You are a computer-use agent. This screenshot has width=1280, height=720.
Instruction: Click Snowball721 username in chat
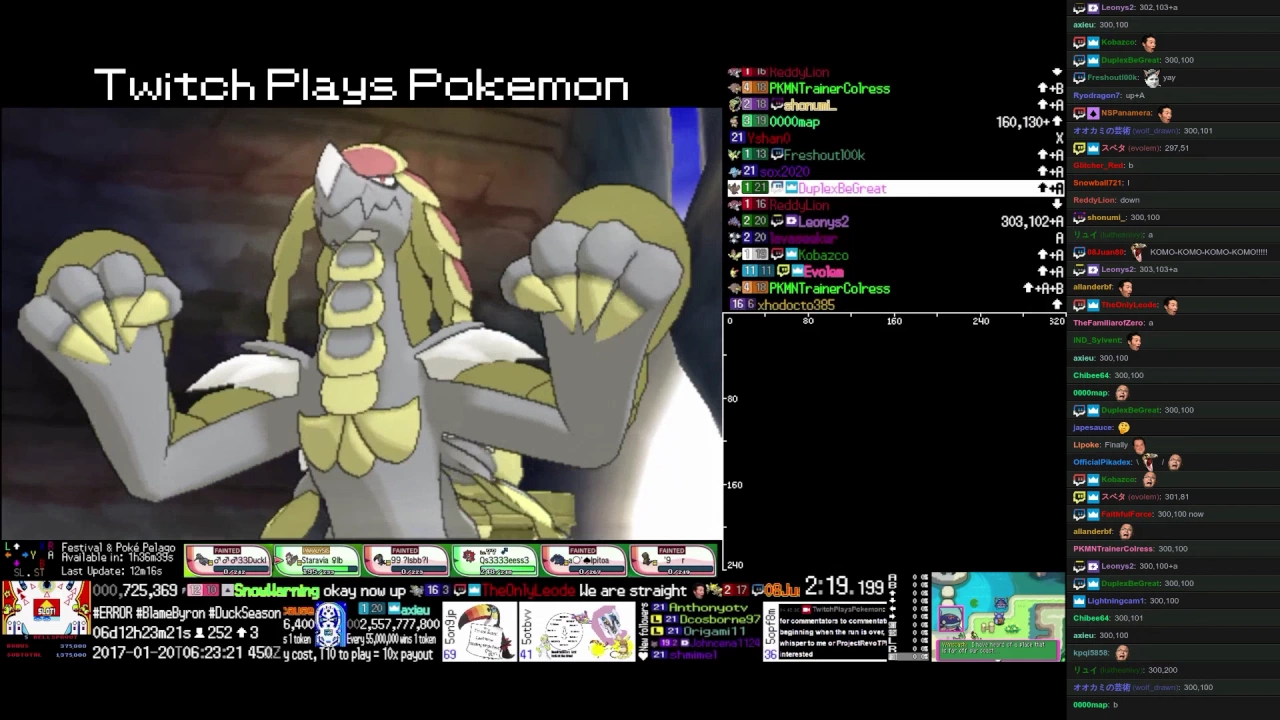tap(1097, 183)
